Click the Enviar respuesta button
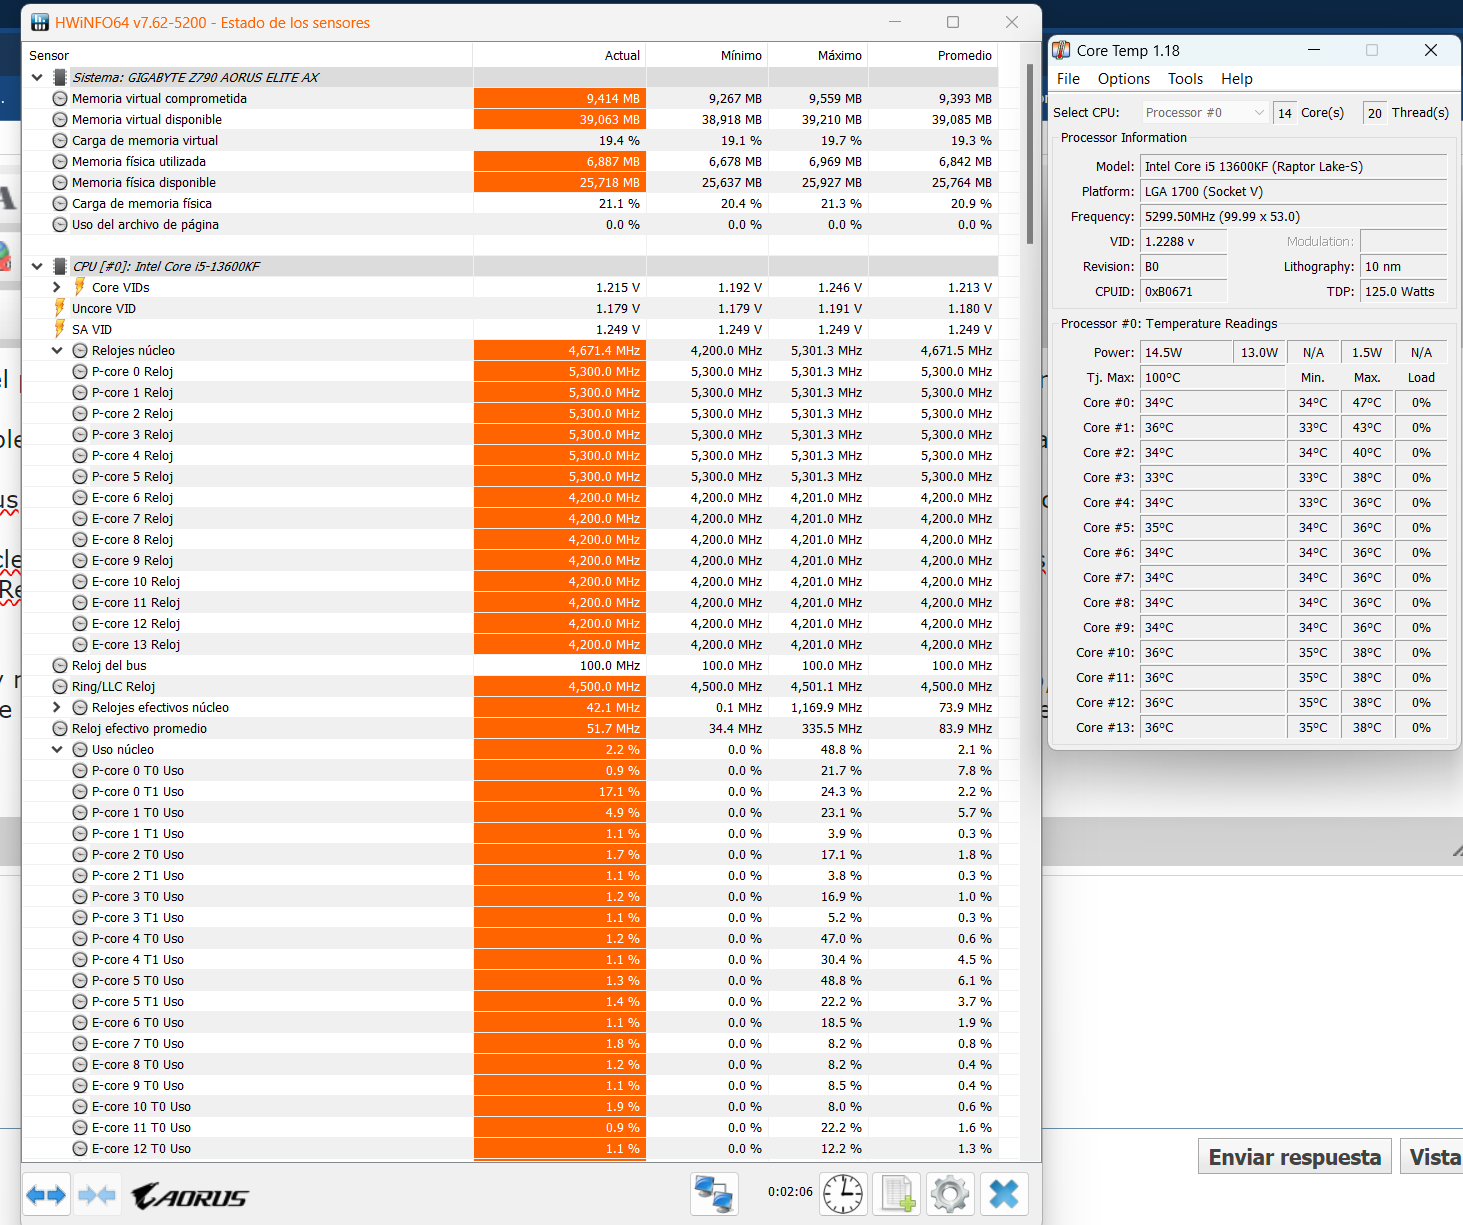The width and height of the screenshot is (1463, 1225). click(1295, 1157)
